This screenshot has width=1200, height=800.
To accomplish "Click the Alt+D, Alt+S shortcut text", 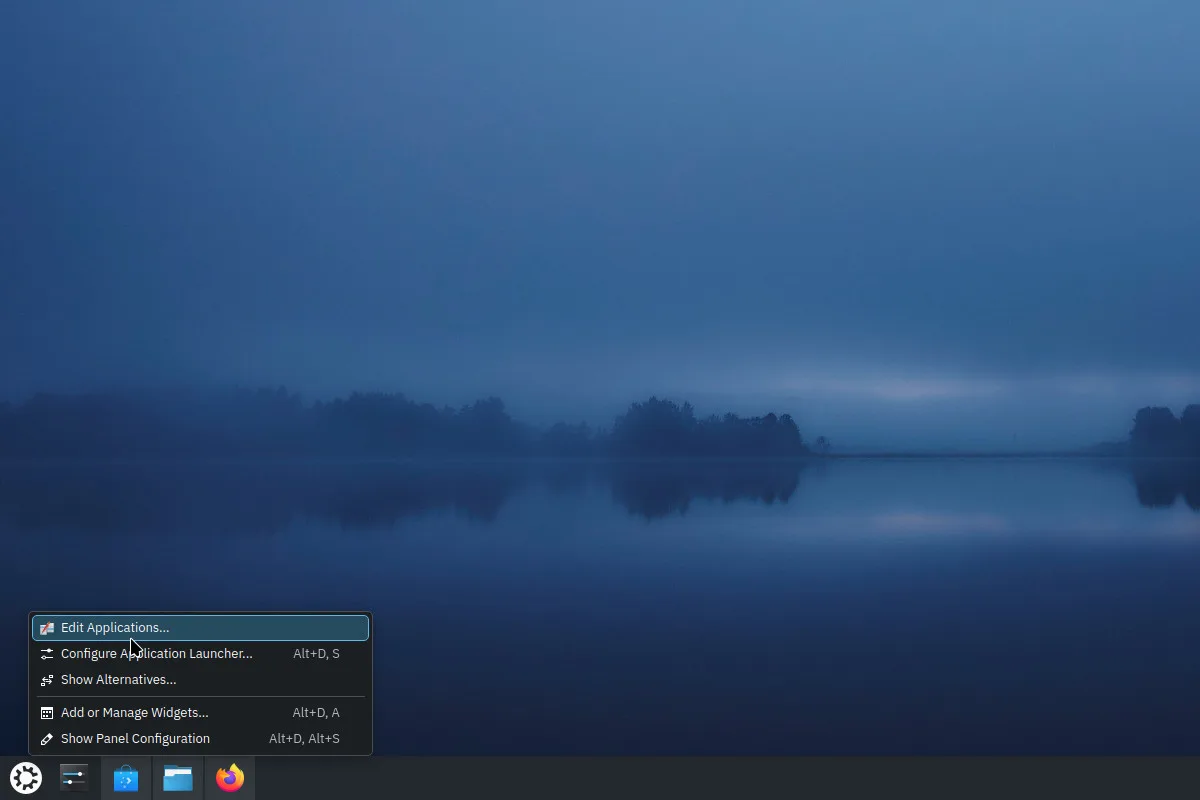I will tap(304, 739).
